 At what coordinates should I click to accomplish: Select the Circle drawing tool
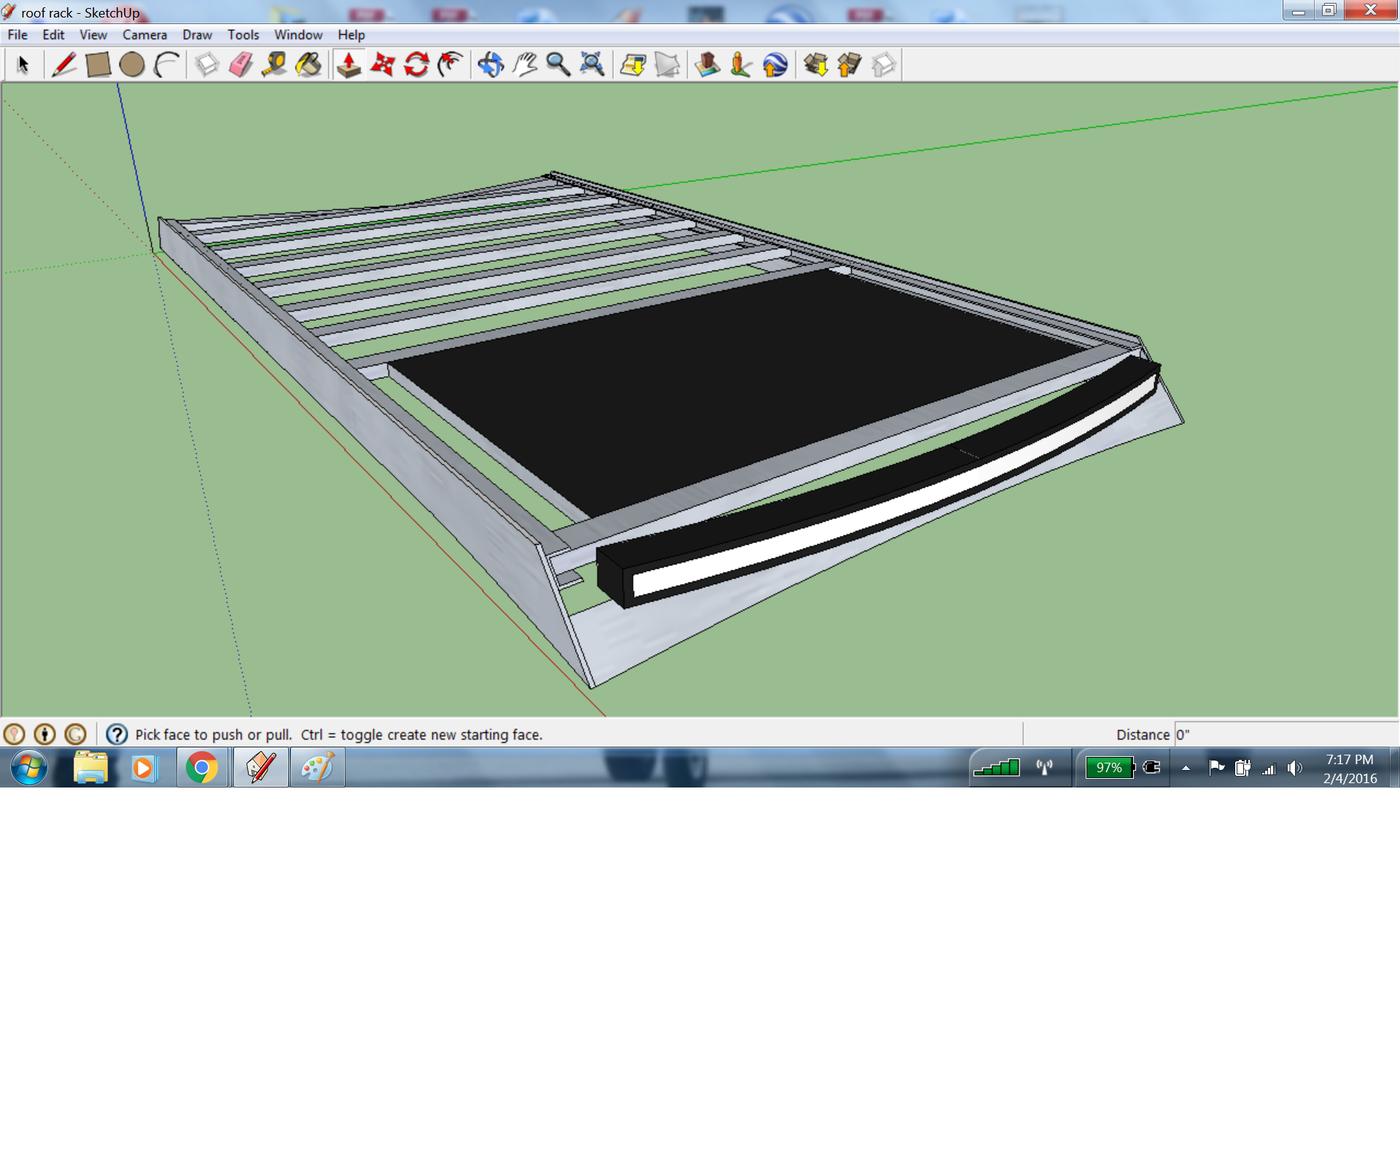132,65
